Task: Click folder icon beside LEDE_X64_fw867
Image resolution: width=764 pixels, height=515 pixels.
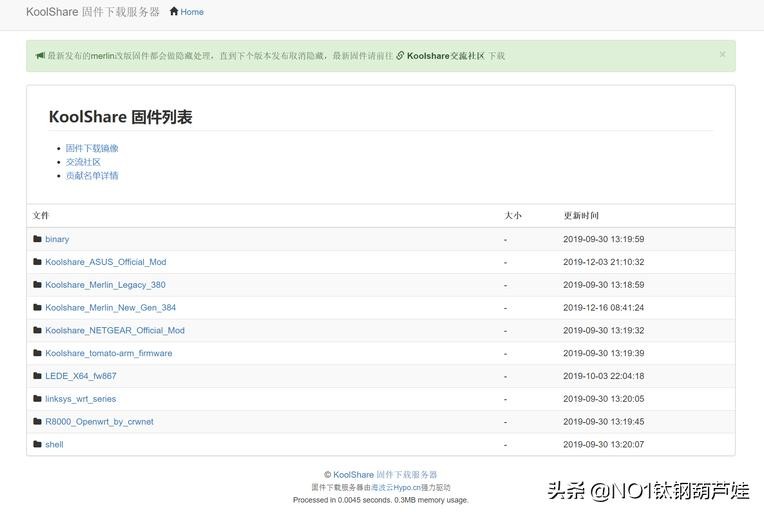Action: point(38,376)
